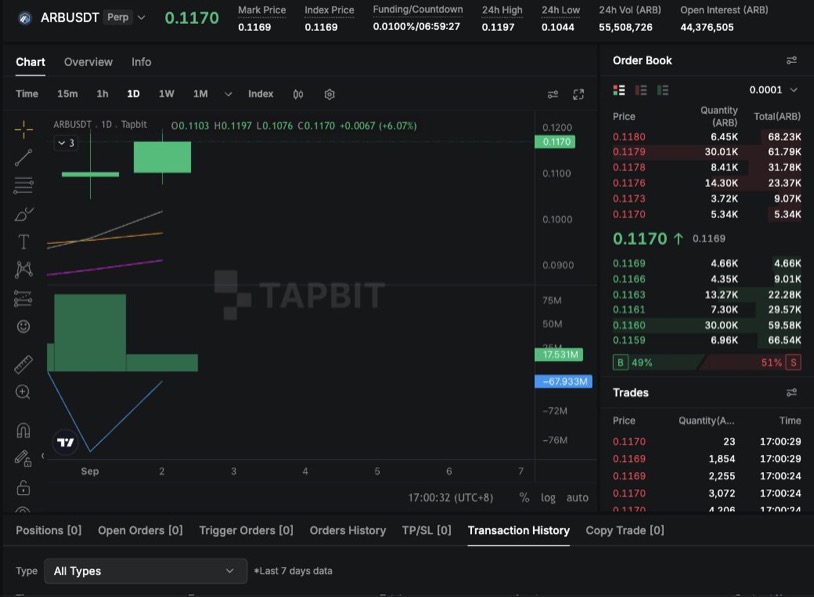814x597 pixels.
Task: Select the crosshair cursor tool
Action: (x=23, y=129)
